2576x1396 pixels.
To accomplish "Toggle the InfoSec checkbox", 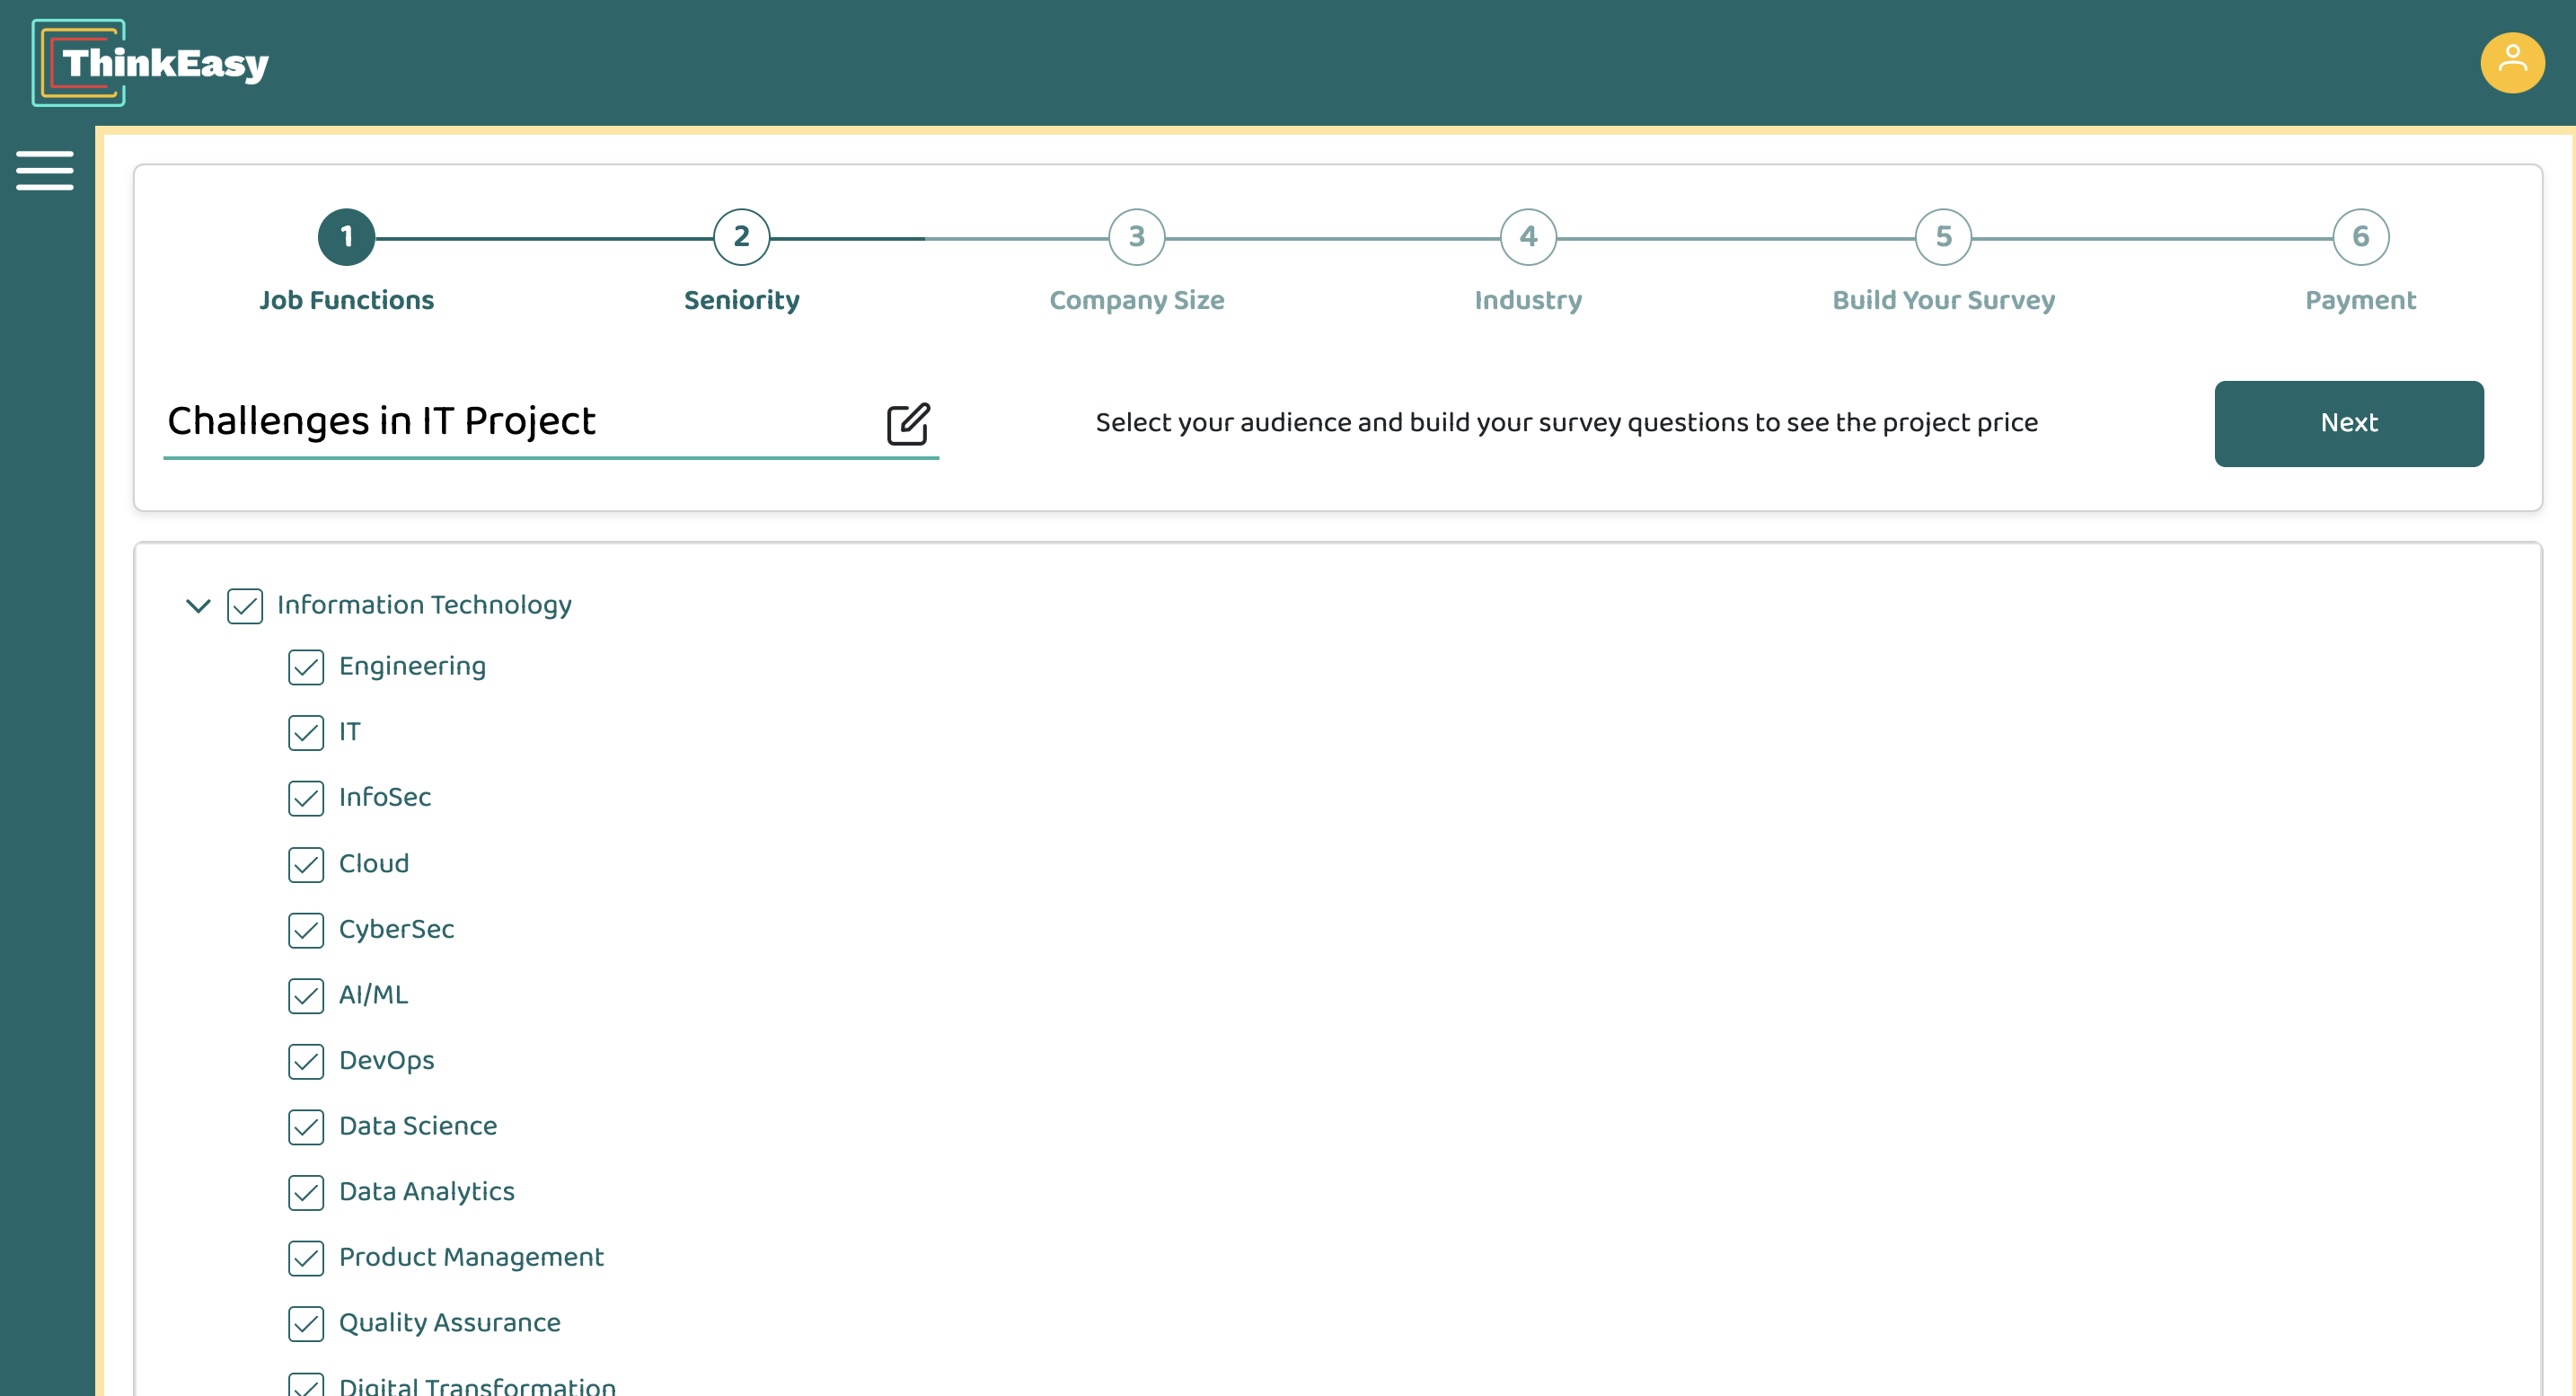I will (306, 798).
